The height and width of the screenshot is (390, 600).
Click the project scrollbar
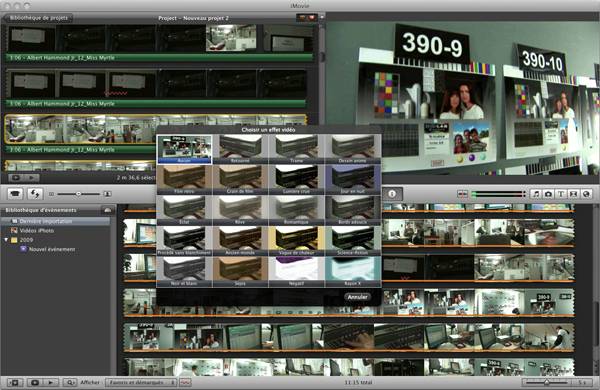click(x=322, y=57)
